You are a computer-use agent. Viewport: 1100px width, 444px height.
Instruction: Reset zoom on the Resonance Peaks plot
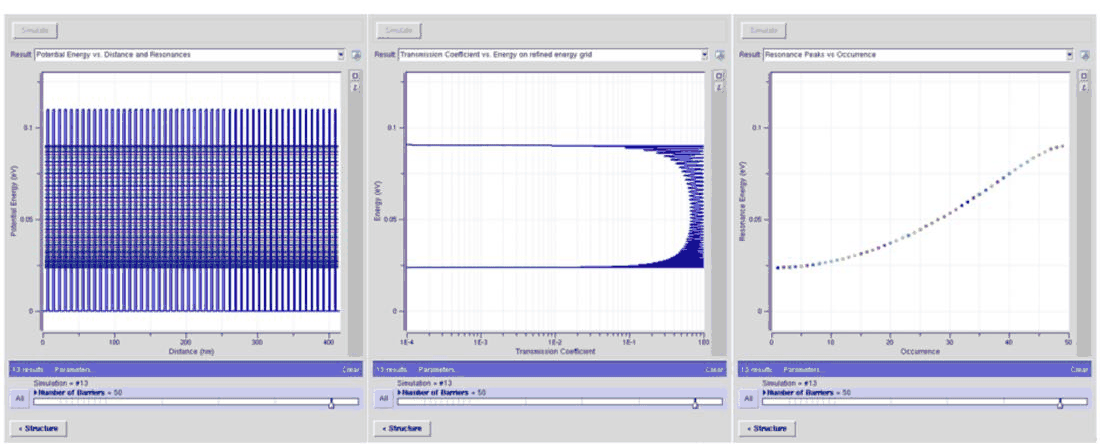coord(1083,76)
